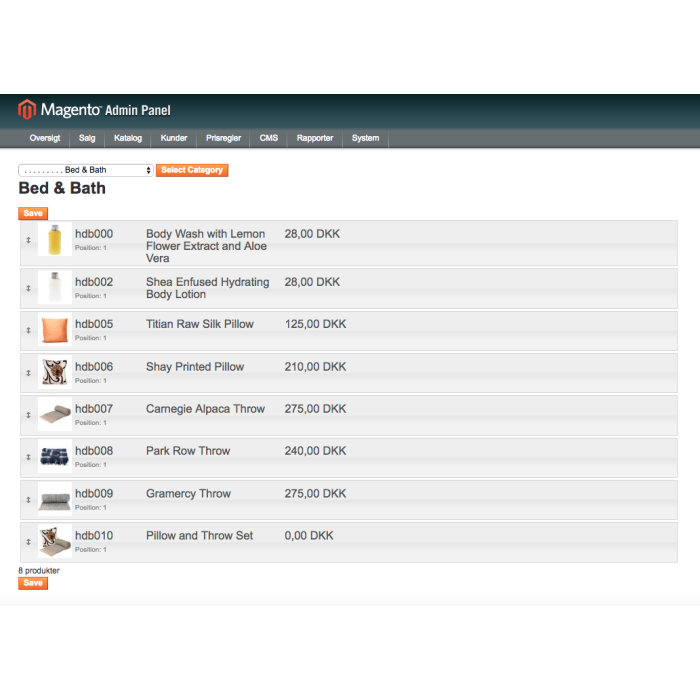This screenshot has width=700, height=700.
Task: Click the 8 produkter count text
Action: (x=39, y=571)
